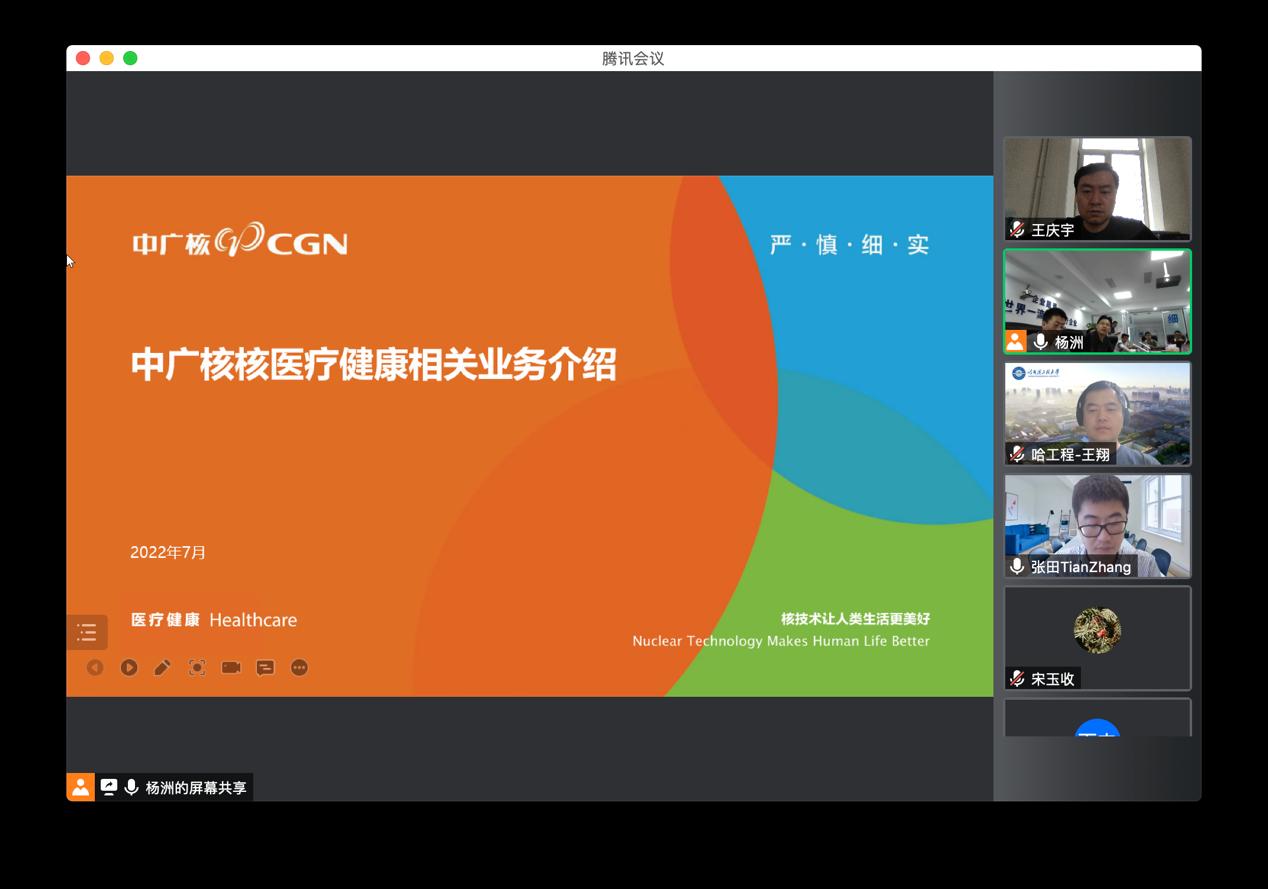Click the slide title 中广核核医疗健康相关业务介绍
The height and width of the screenshot is (889, 1268).
click(373, 364)
